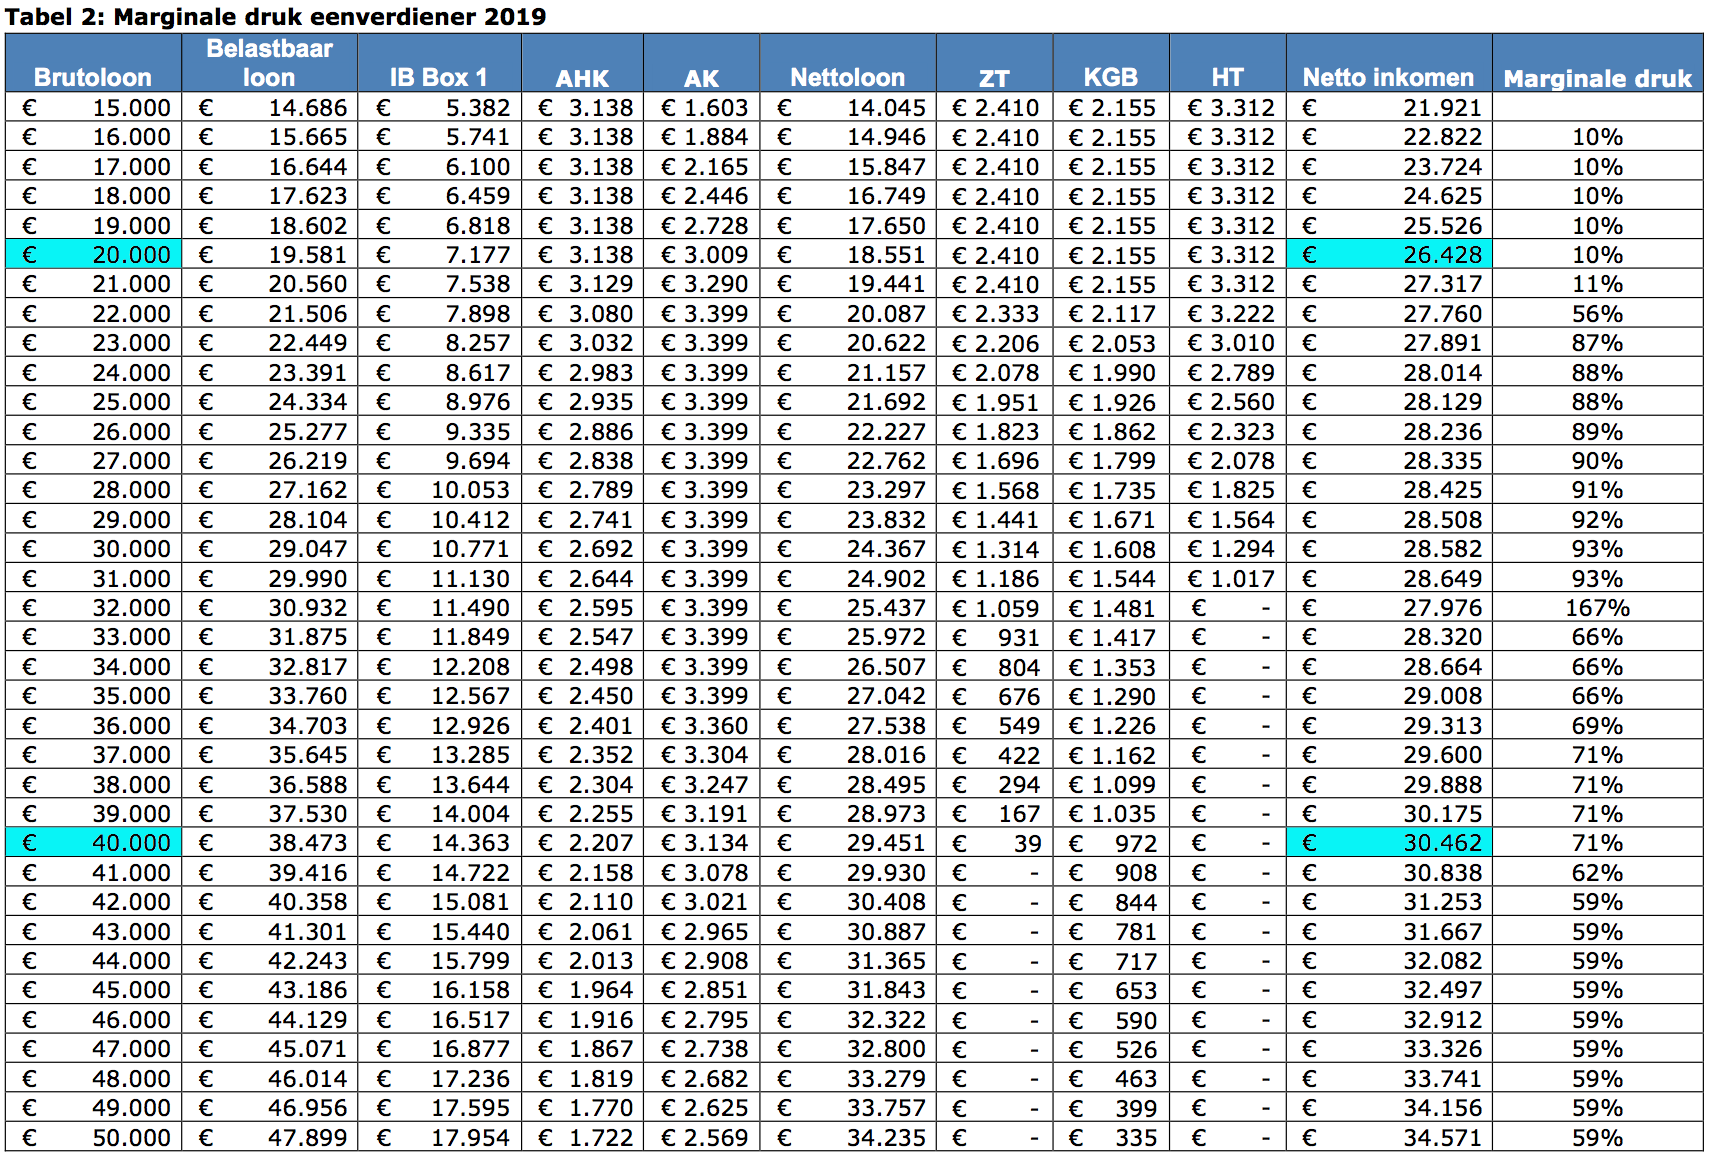Select the HT column header
Image resolution: width=1711 pixels, height=1164 pixels.
click(x=1227, y=77)
